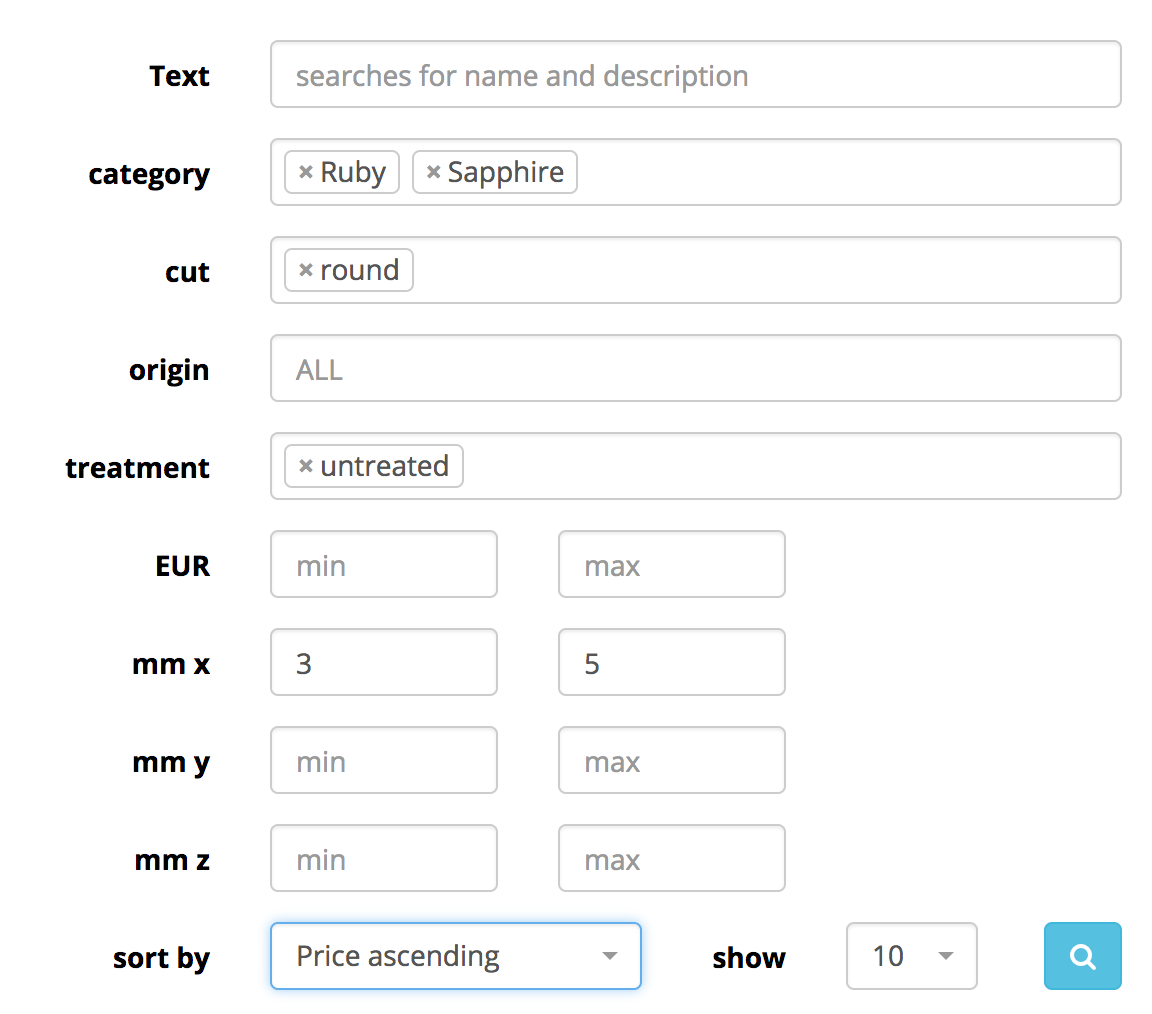Click the mm x minimum field with 3
The height and width of the screenshot is (1014, 1152).
click(383, 662)
